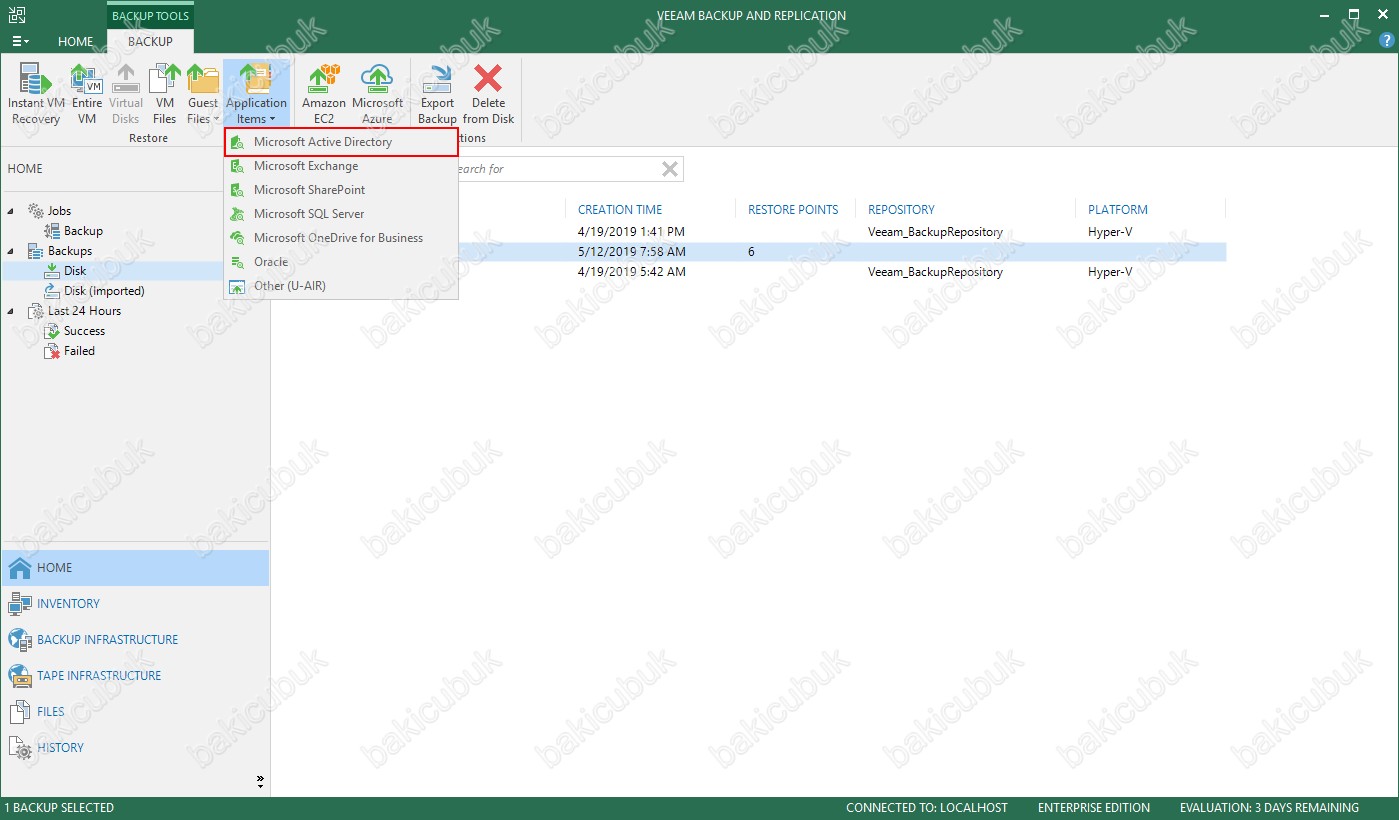Select Microsoft OneDrive for Business
This screenshot has width=1399, height=820.
(341, 238)
